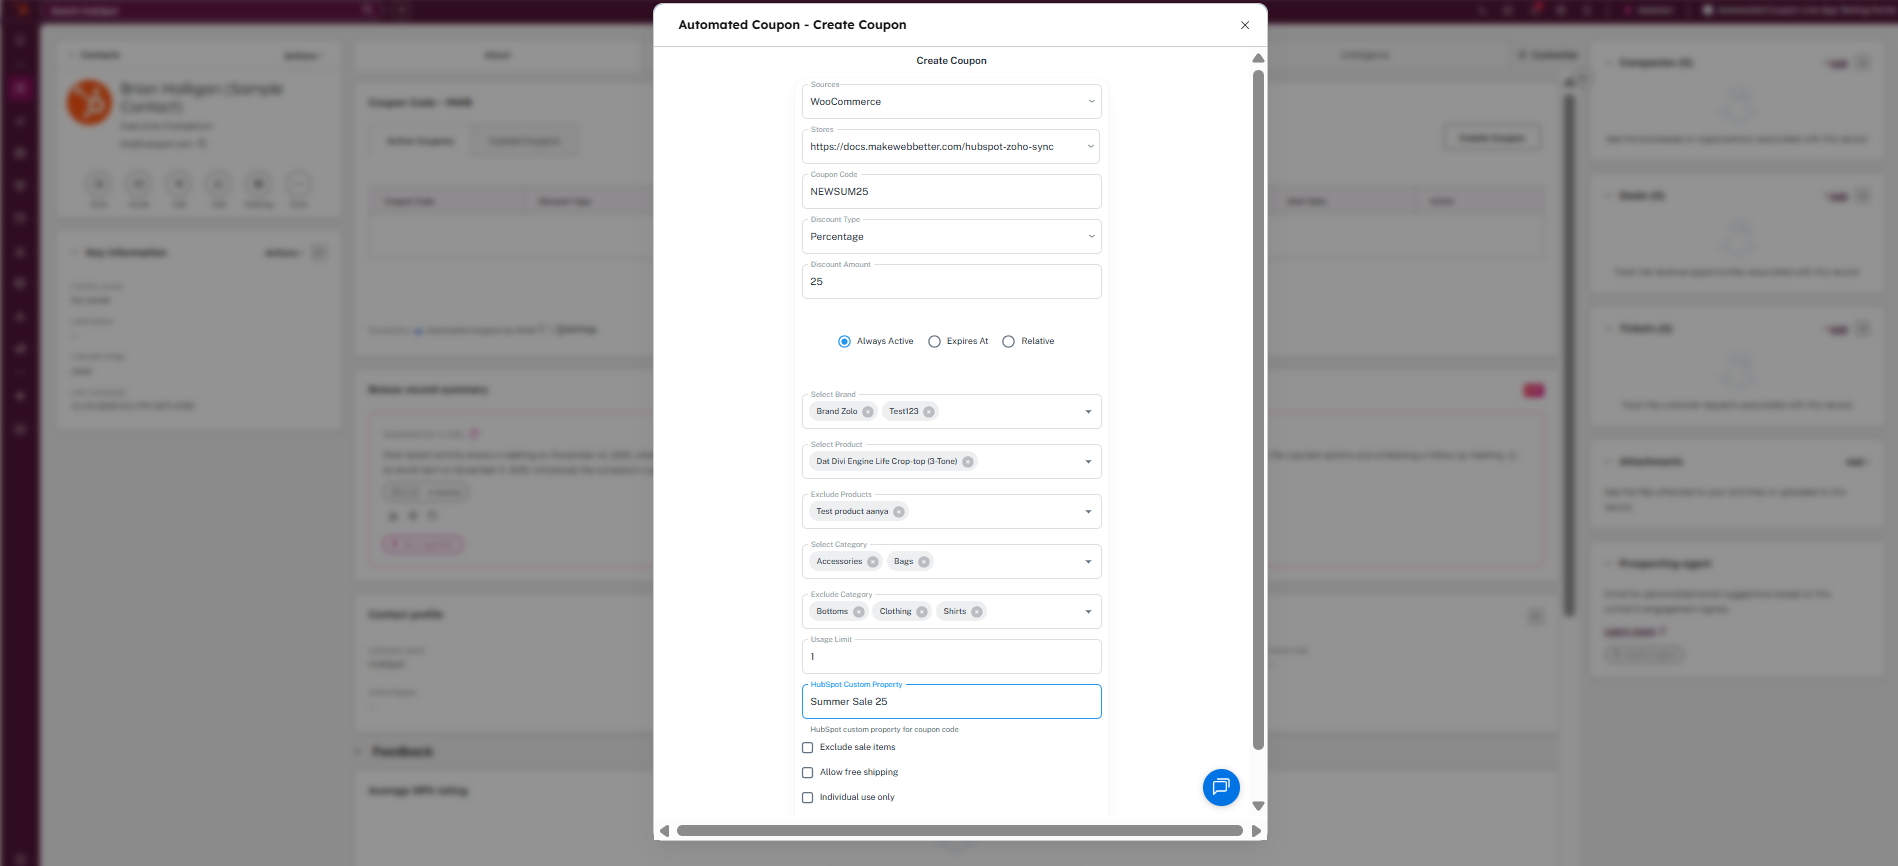Click the dialog's vertical scrollbar thumb
The width and height of the screenshot is (1898, 866).
tap(1258, 409)
